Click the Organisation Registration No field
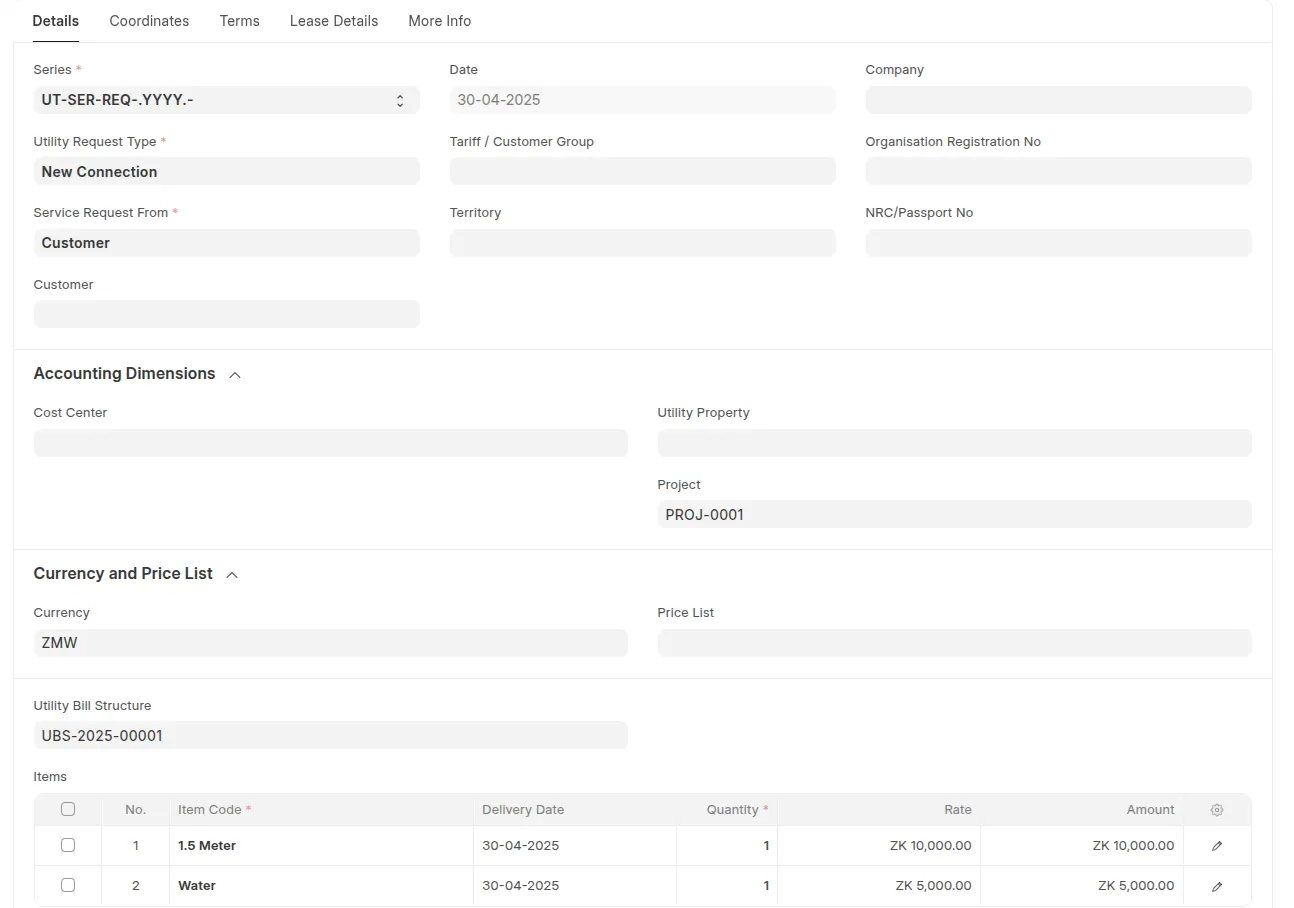The height and width of the screenshot is (908, 1294). (1058, 171)
